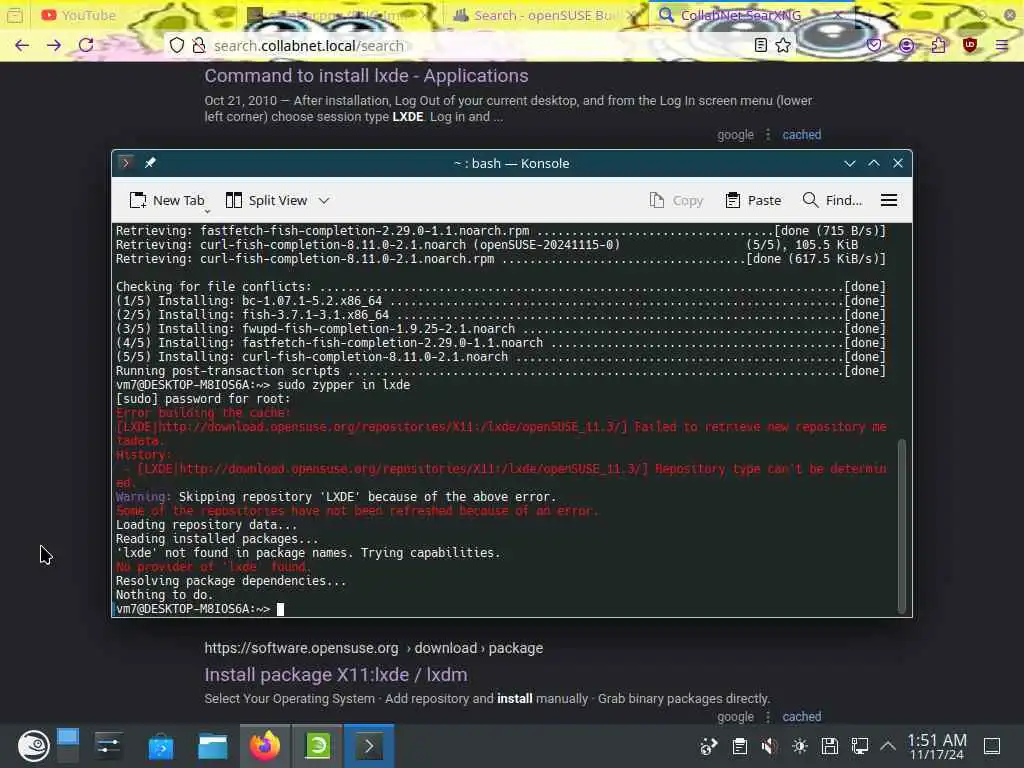
Task: Click the Split View button in Konsole
Action: (266, 200)
